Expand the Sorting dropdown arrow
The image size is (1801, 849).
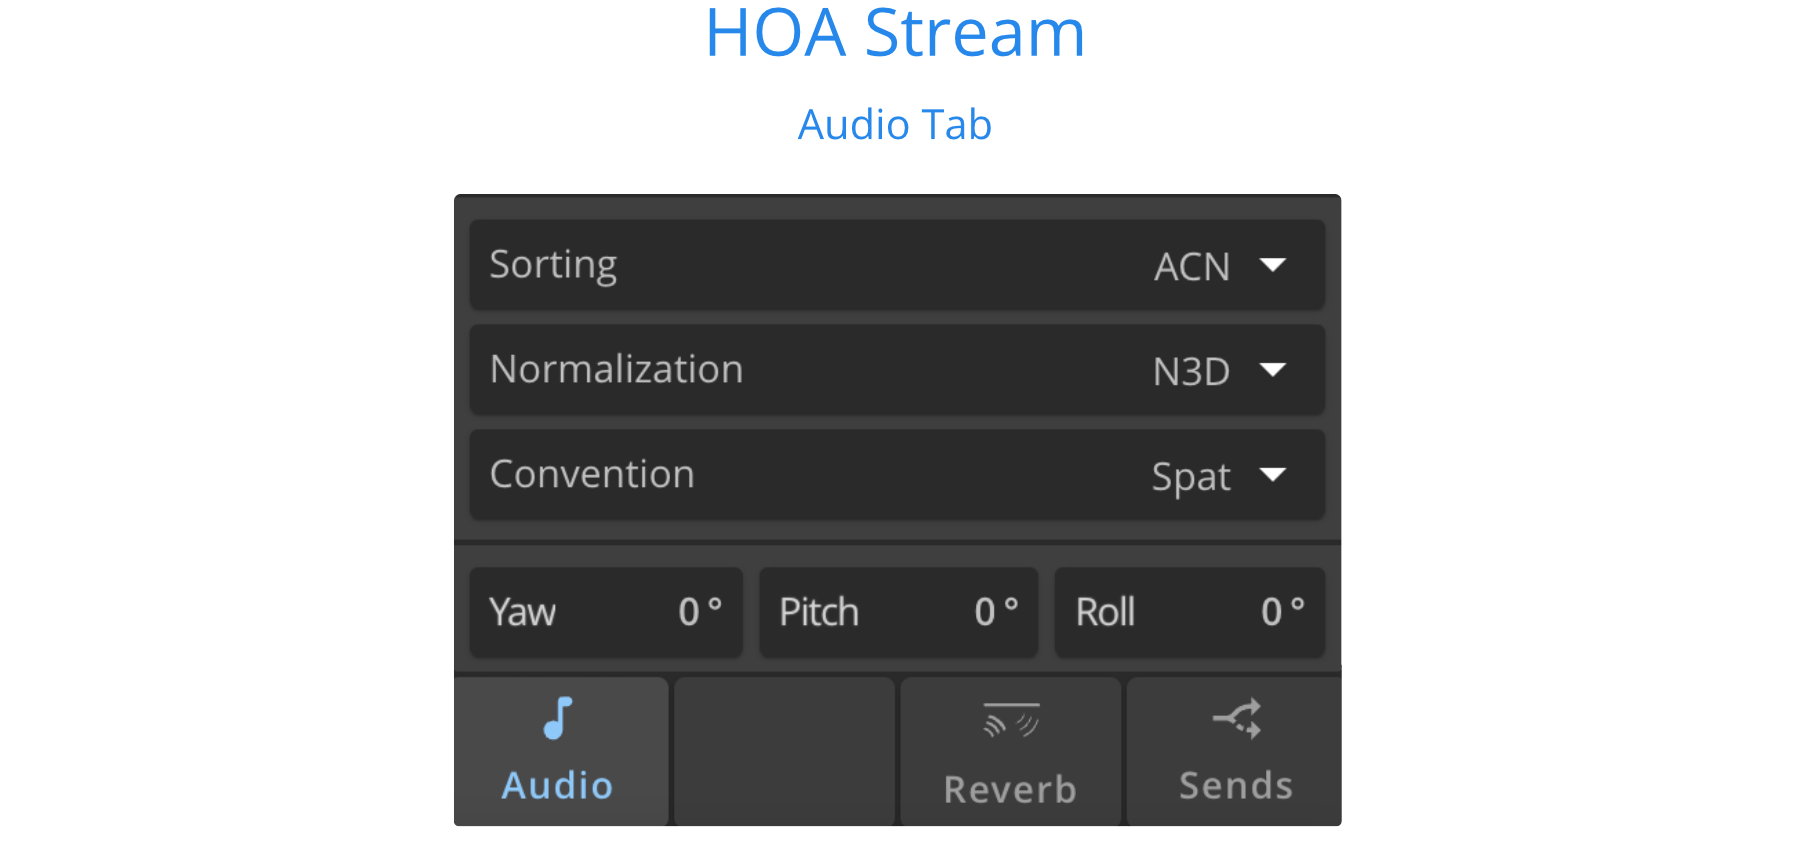[x=1273, y=265]
